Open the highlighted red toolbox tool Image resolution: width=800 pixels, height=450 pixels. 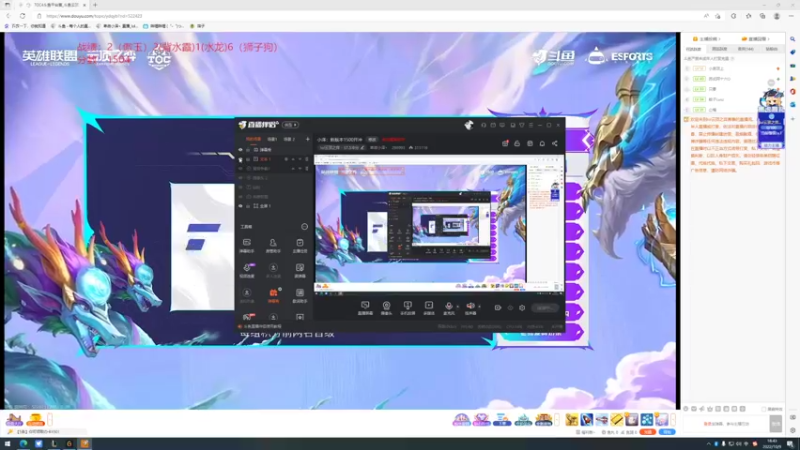click(273, 295)
